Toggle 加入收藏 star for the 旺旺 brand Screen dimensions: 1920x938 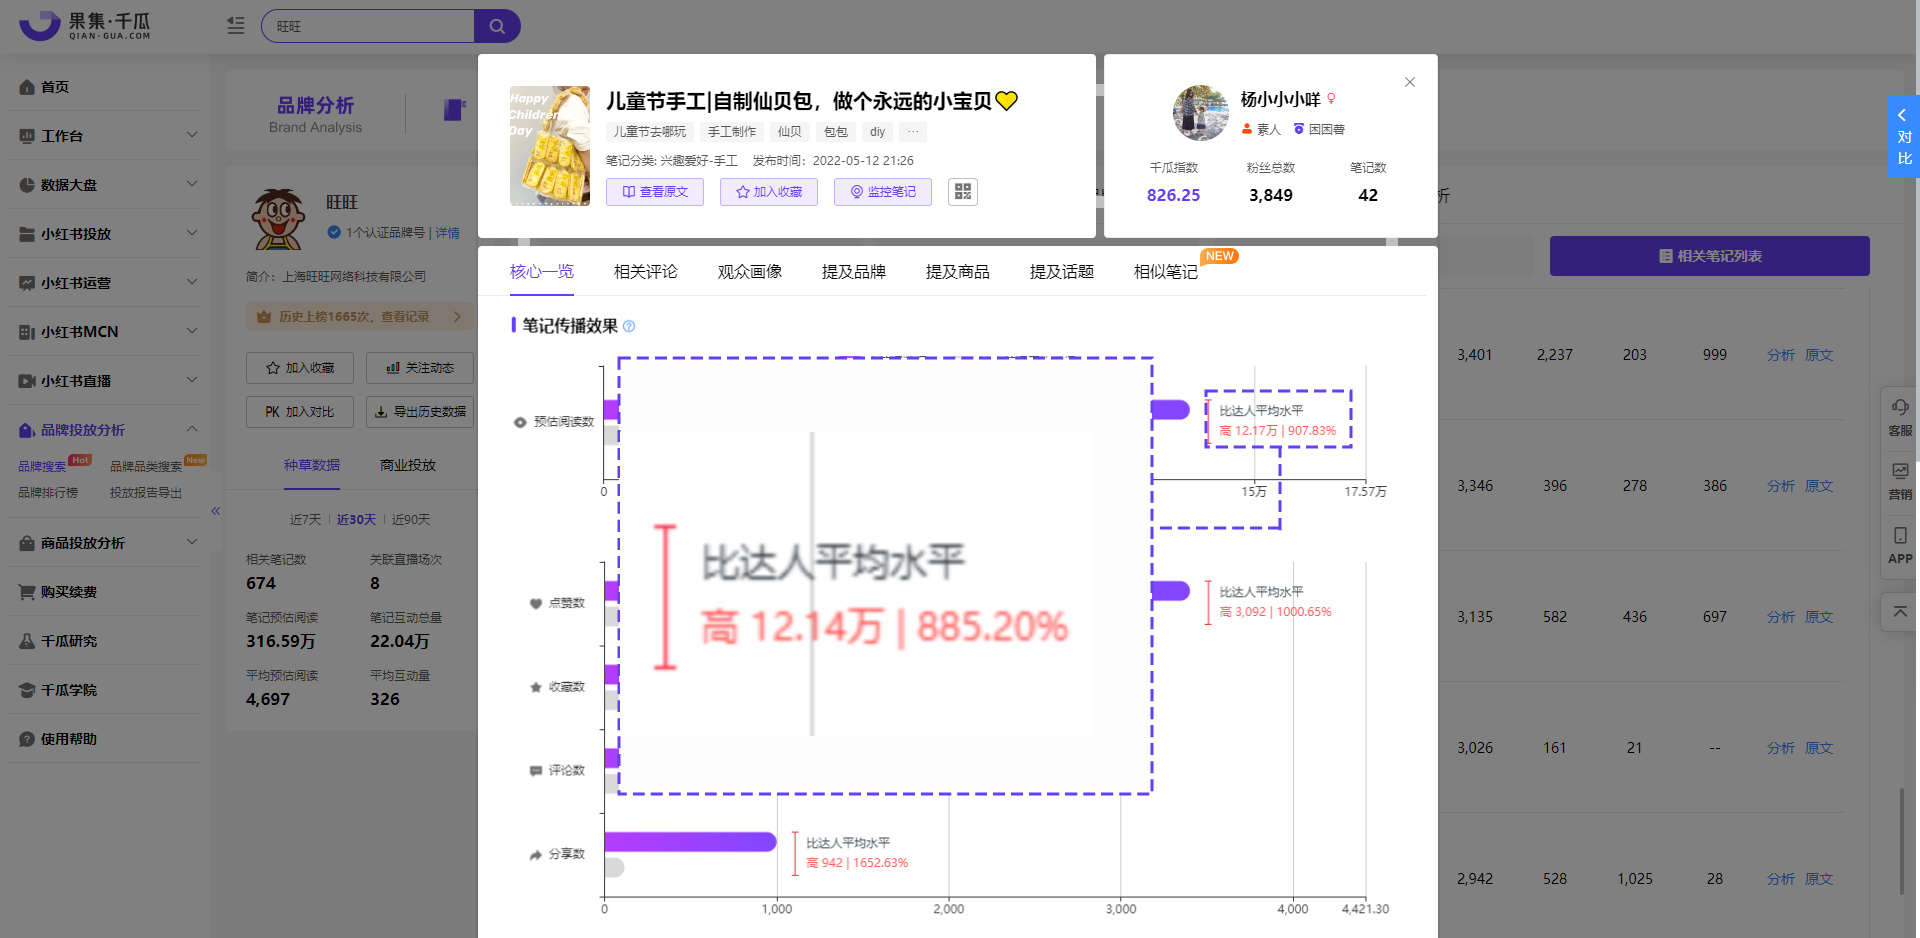(x=299, y=367)
